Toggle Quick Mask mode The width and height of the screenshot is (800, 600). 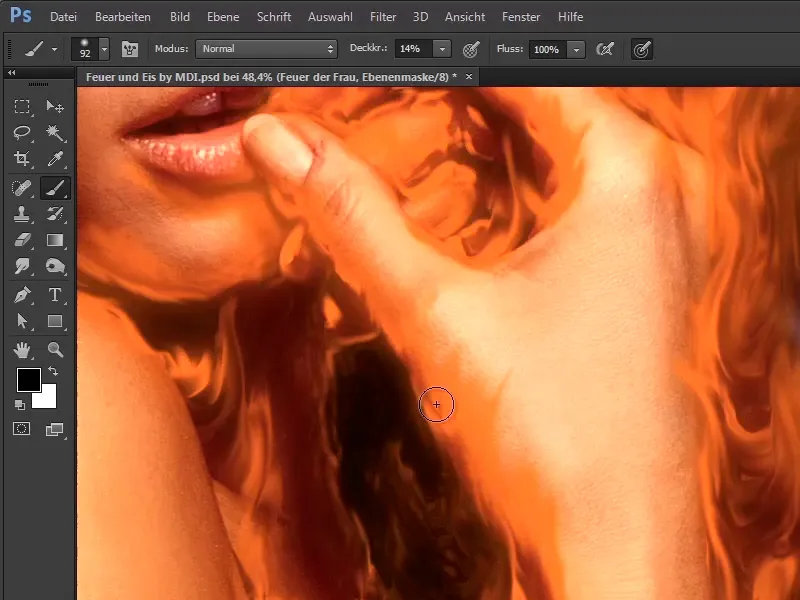click(x=21, y=429)
